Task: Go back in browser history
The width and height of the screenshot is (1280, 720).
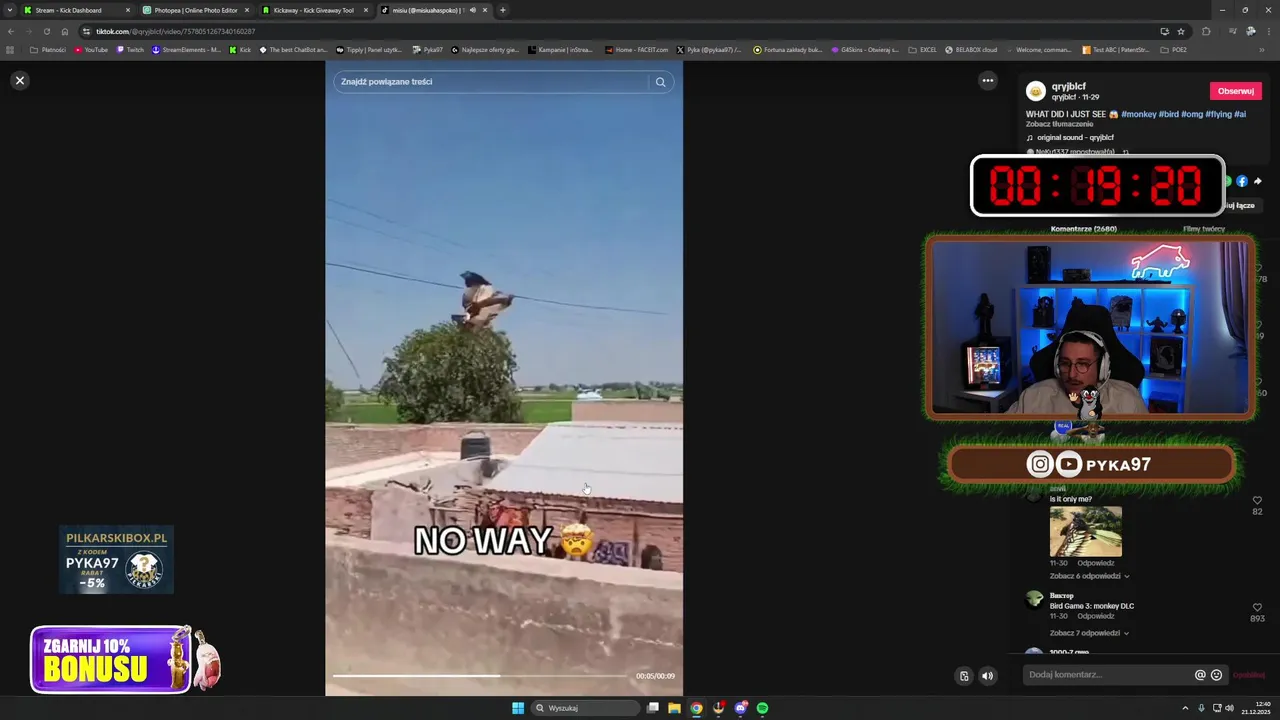Action: 11,31
